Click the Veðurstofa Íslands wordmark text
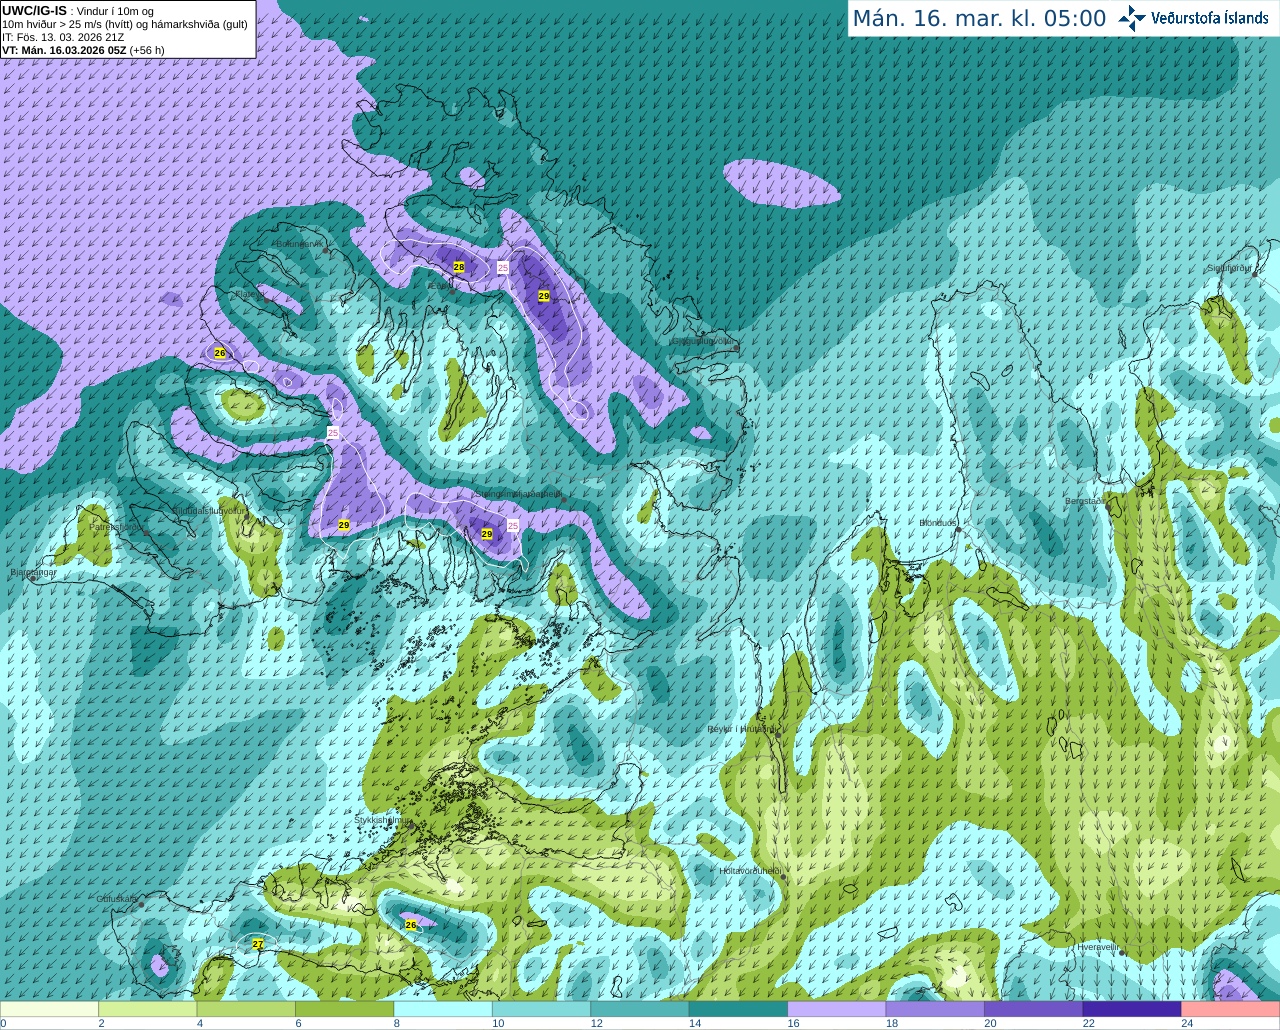The width and height of the screenshot is (1280, 1030). 1210,18
